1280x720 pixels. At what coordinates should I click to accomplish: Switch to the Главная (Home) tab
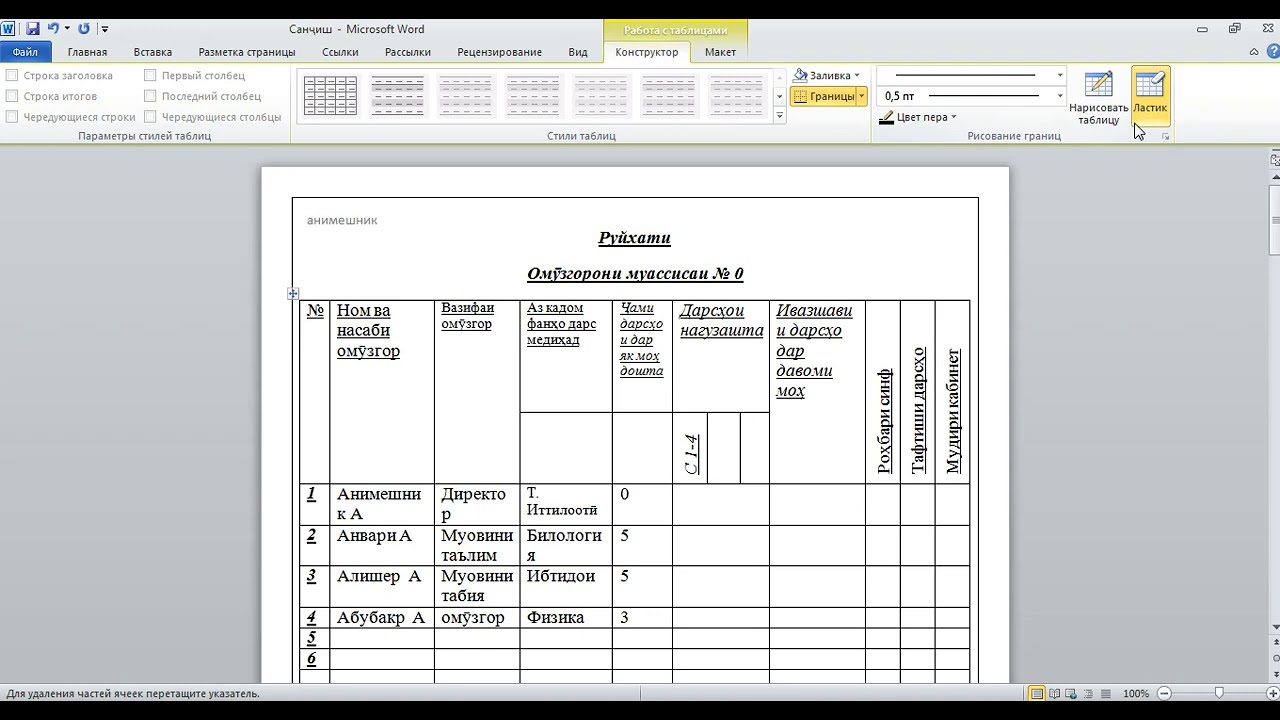click(x=87, y=52)
